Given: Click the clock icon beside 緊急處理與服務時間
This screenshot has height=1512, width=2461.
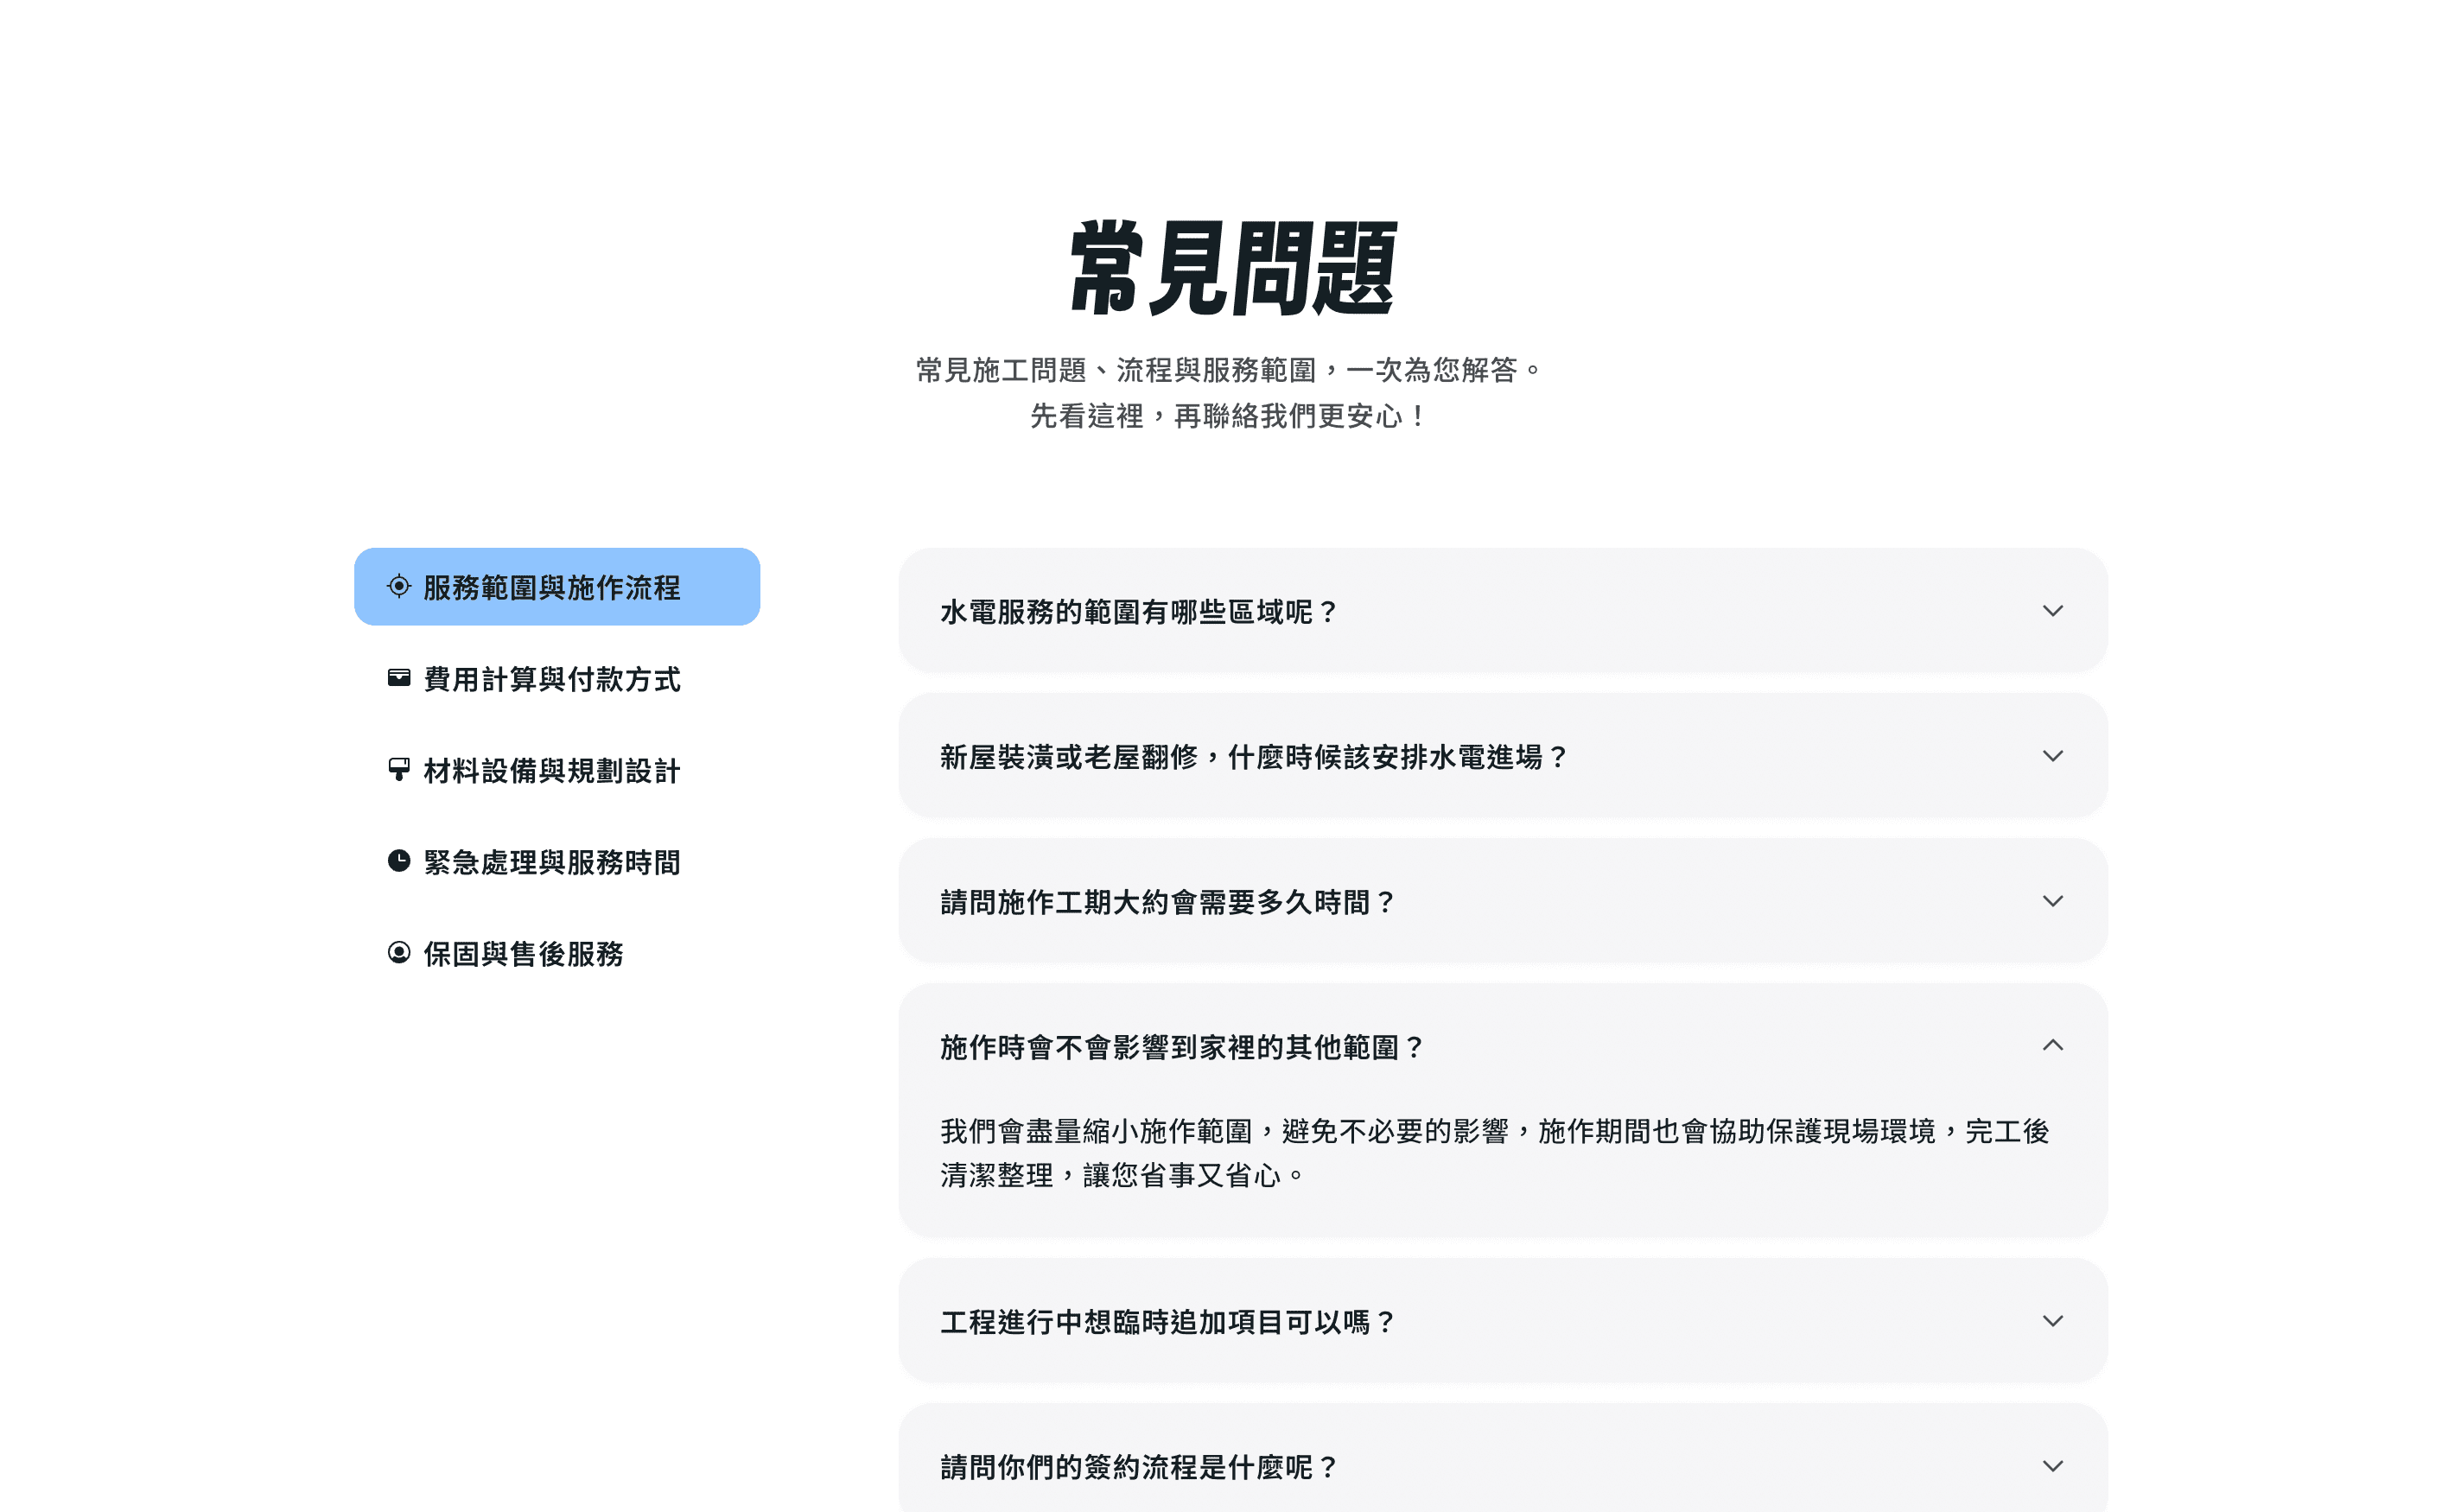Looking at the screenshot, I should 398,861.
